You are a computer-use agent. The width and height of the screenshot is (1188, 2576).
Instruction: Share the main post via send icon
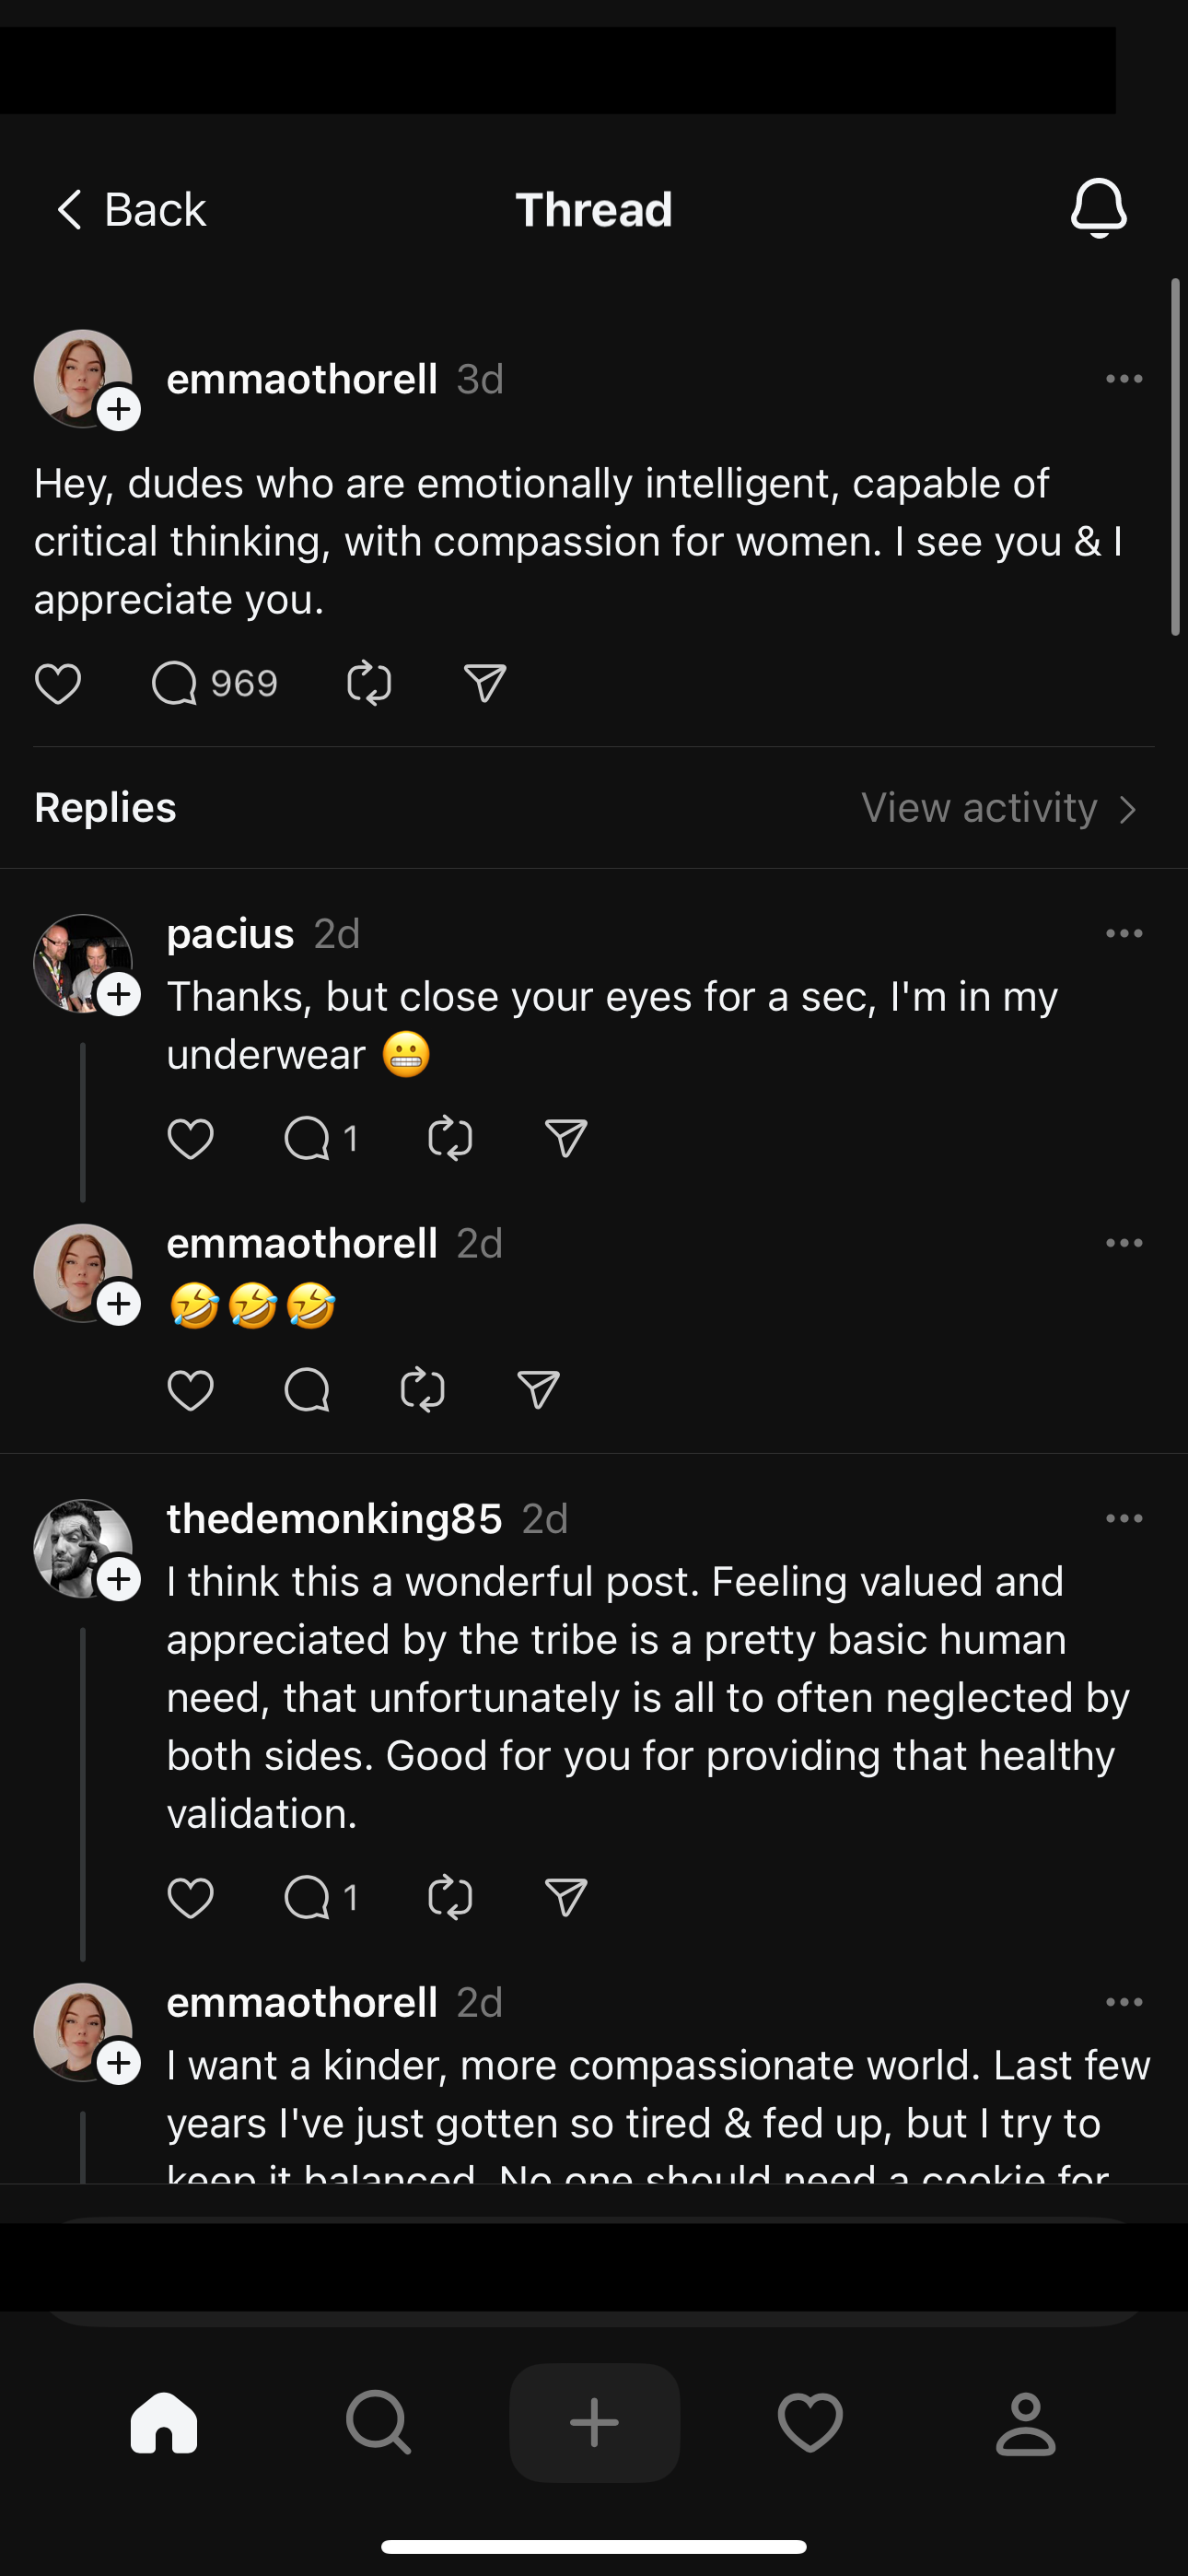[x=485, y=684]
